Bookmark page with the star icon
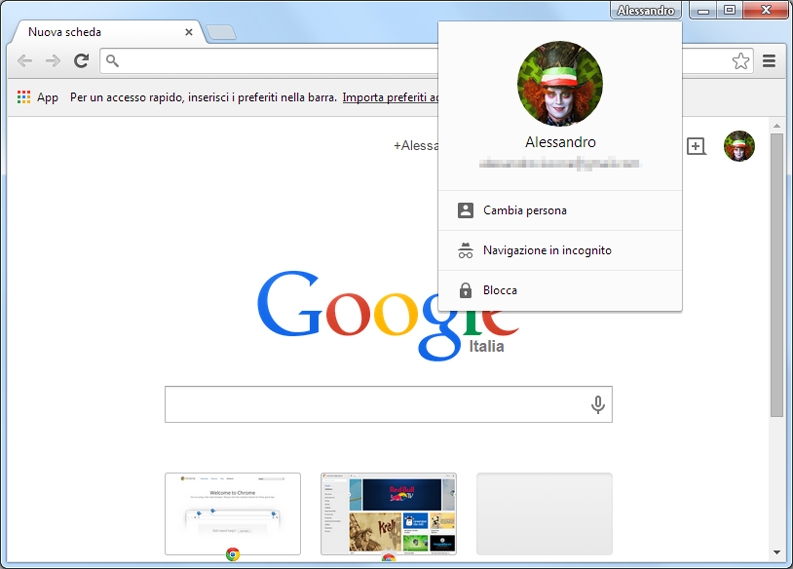This screenshot has height=569, width=793. [x=740, y=61]
